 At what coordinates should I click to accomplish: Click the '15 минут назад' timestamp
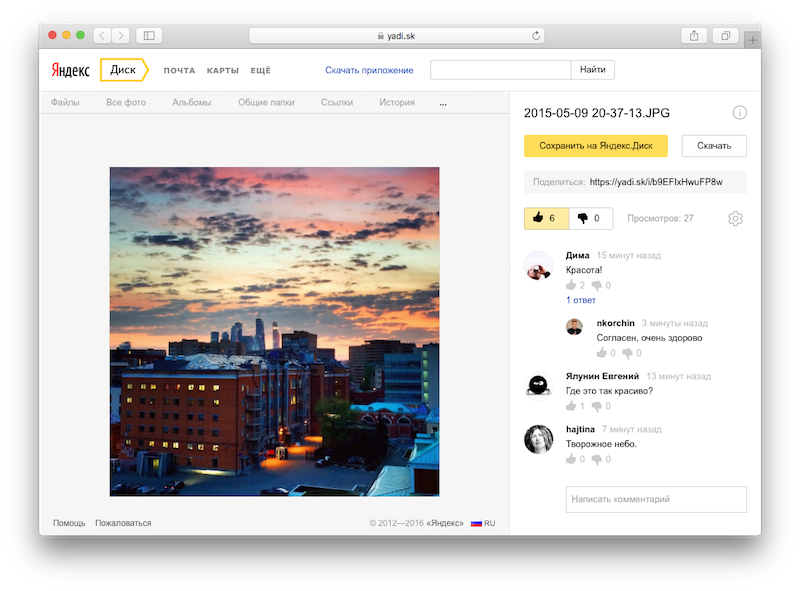point(629,256)
